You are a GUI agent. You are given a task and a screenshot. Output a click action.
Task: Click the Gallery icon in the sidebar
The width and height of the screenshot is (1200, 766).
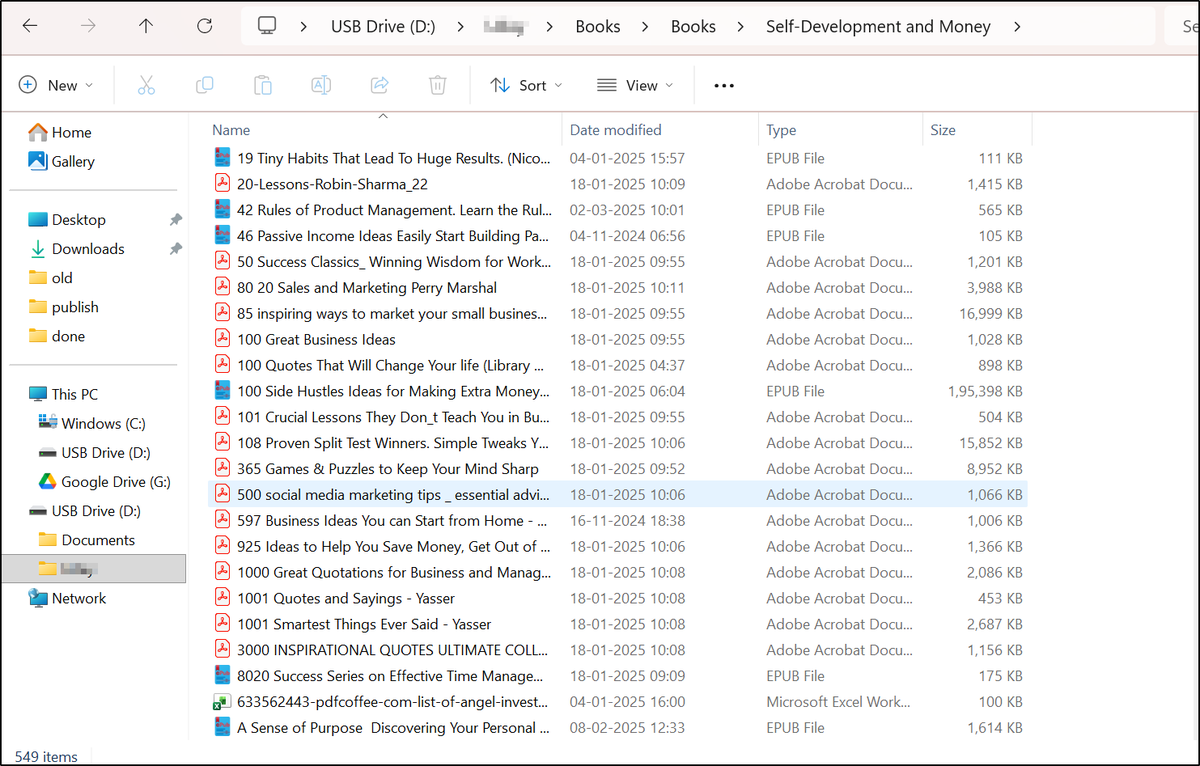38,161
